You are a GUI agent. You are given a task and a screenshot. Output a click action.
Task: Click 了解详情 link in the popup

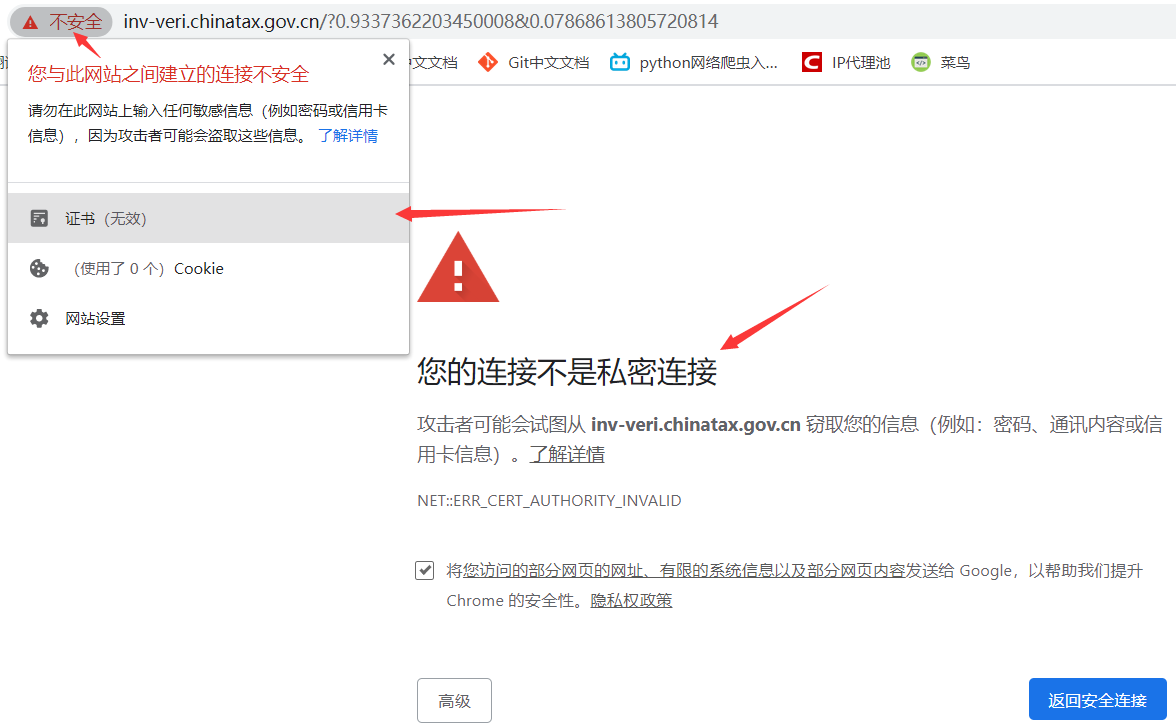[x=348, y=136]
